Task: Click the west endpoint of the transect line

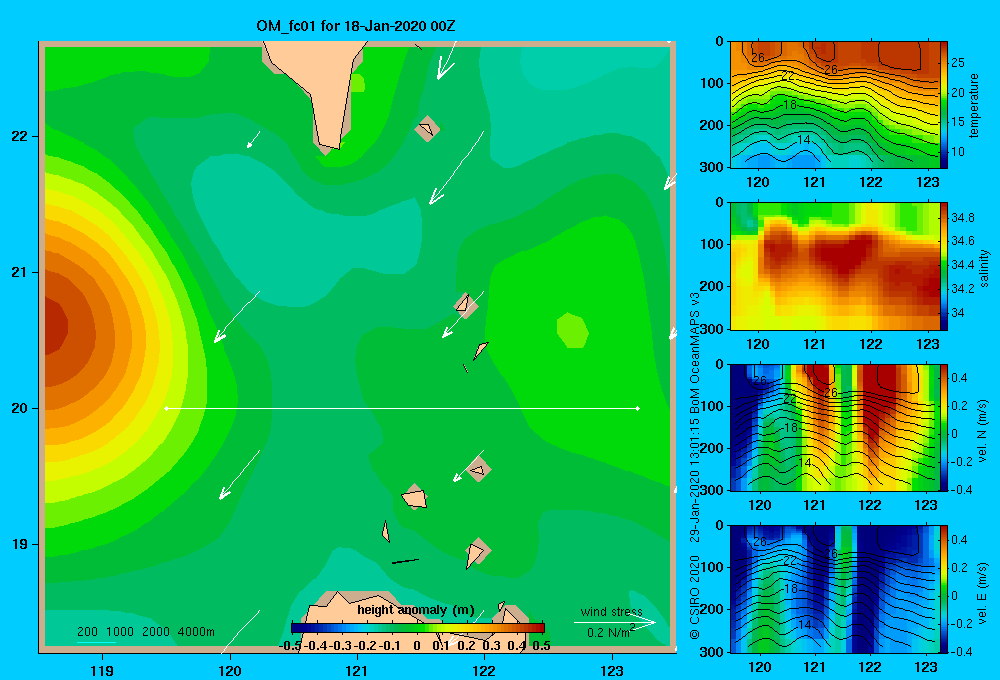Action: coord(166,408)
